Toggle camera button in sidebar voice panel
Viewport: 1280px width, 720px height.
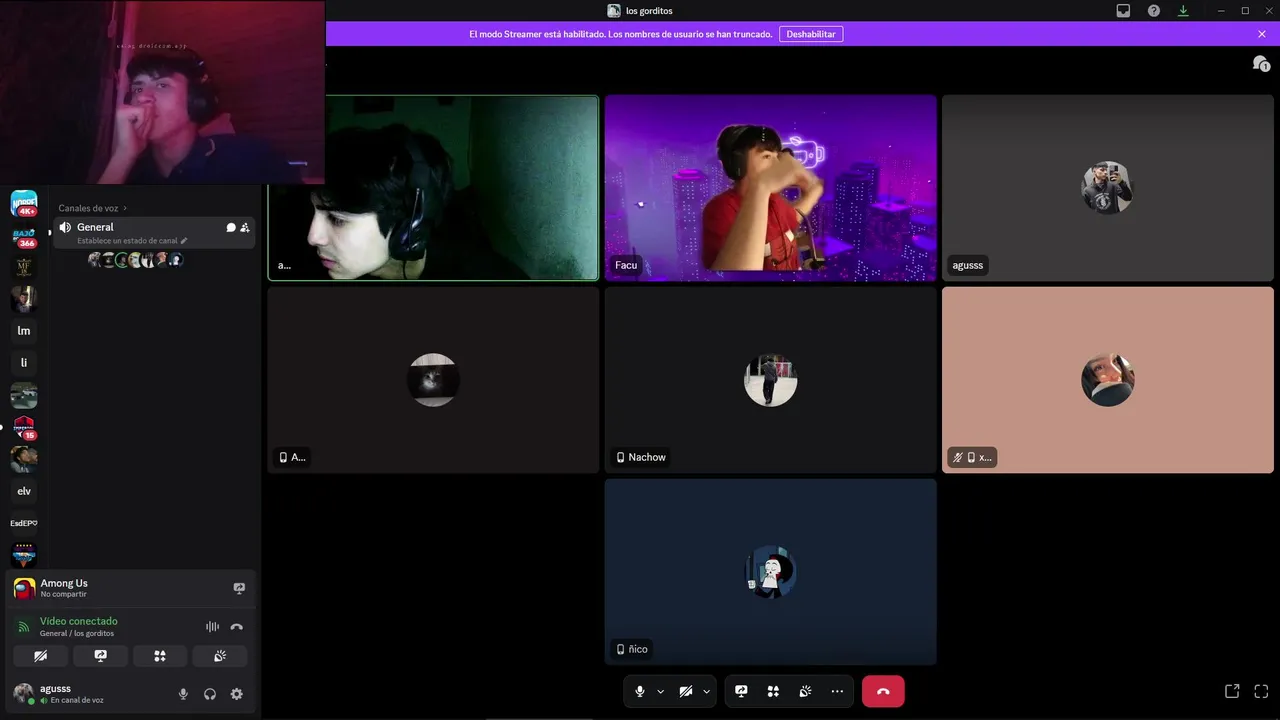coord(40,656)
